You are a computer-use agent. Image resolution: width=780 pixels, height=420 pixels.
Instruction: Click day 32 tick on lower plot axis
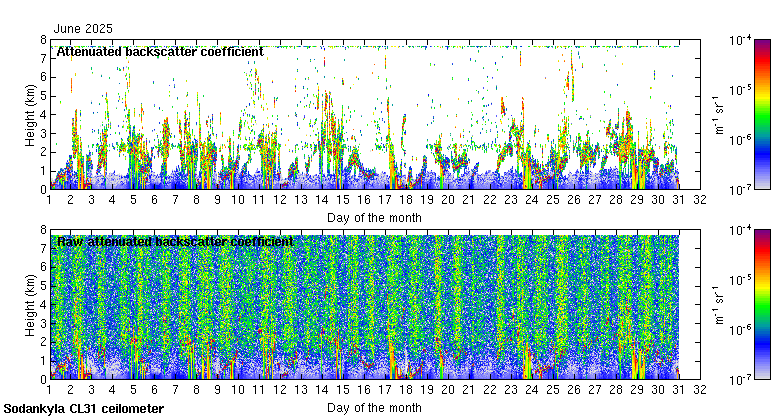pos(701,390)
